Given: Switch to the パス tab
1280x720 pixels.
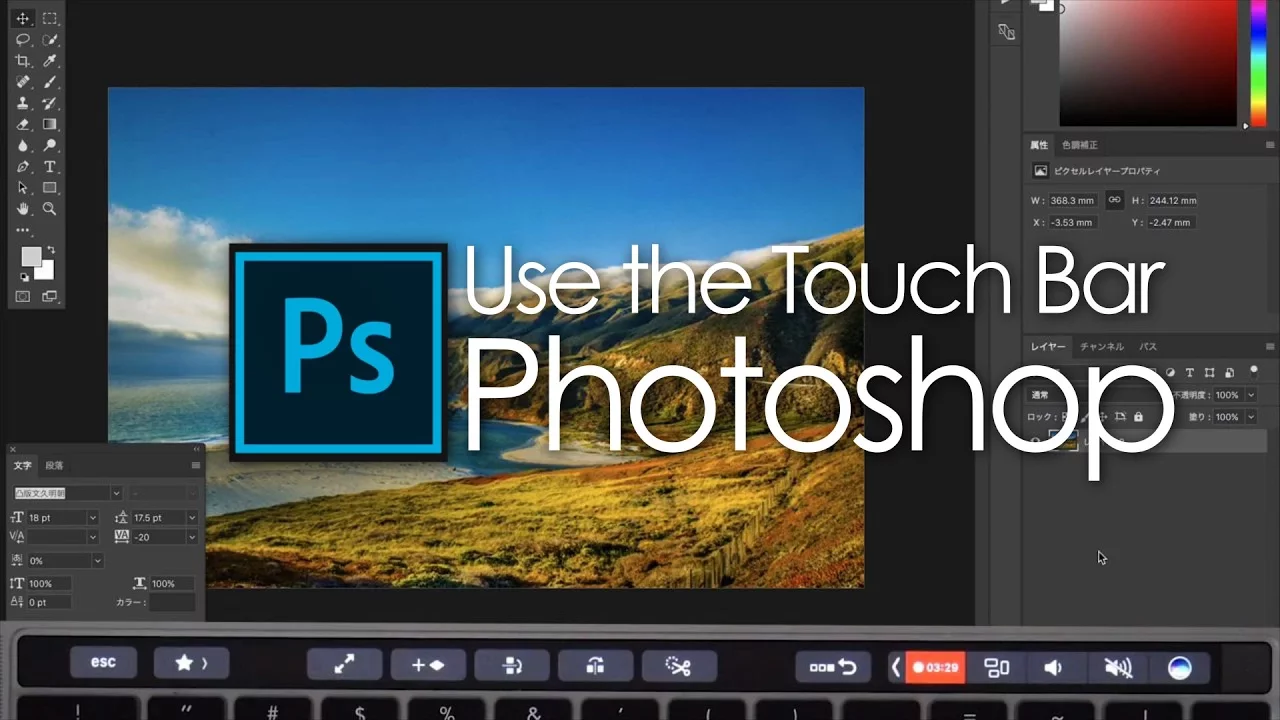Looking at the screenshot, I should [x=1148, y=346].
